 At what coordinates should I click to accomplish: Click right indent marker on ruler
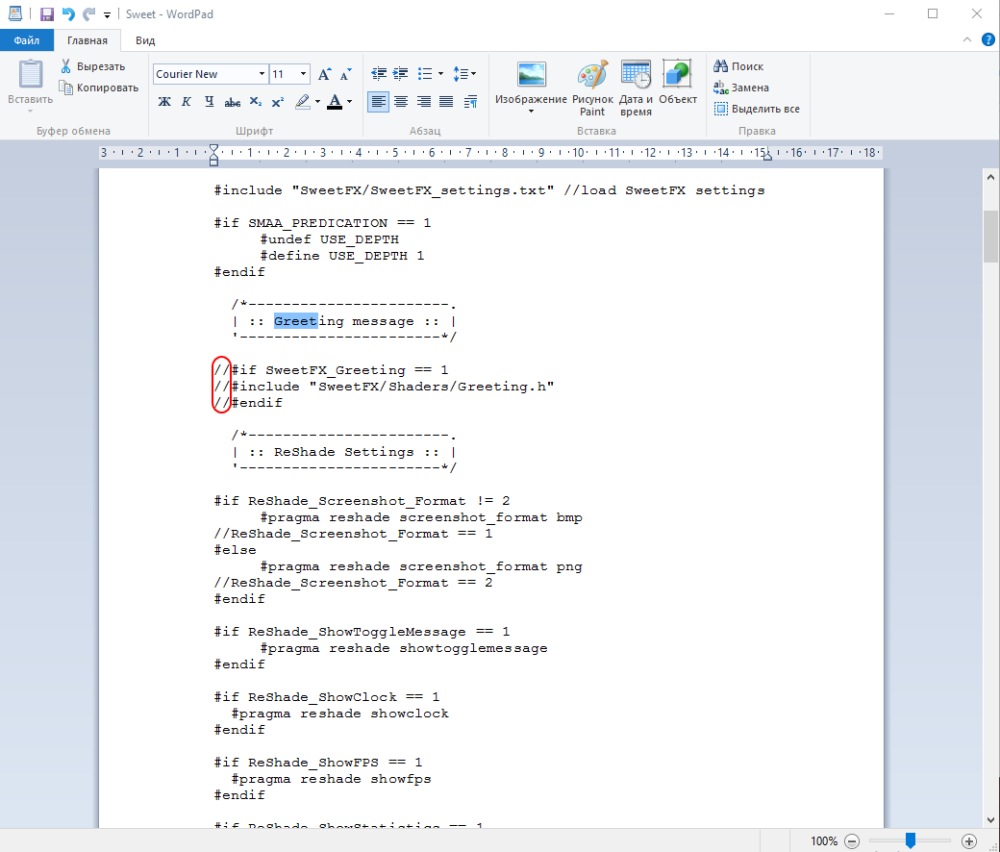[x=767, y=156]
